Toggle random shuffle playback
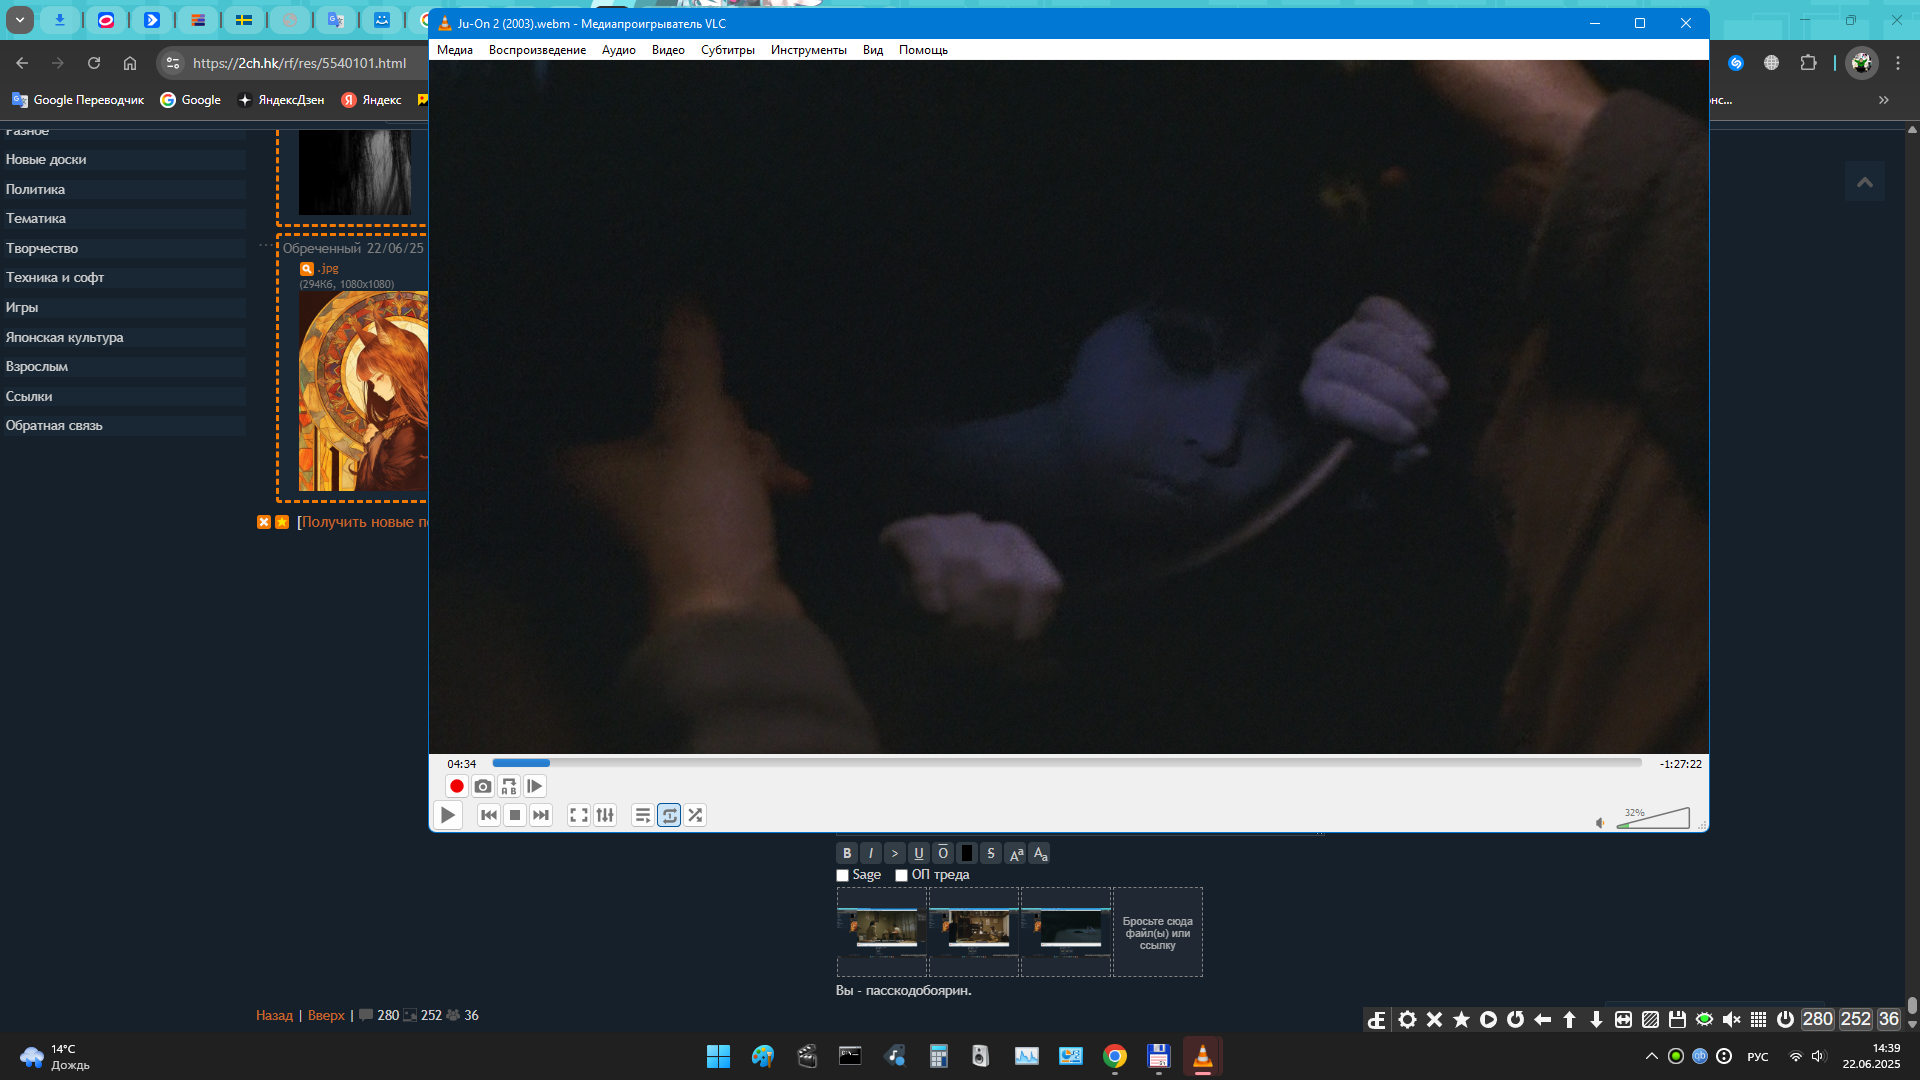 click(x=695, y=816)
